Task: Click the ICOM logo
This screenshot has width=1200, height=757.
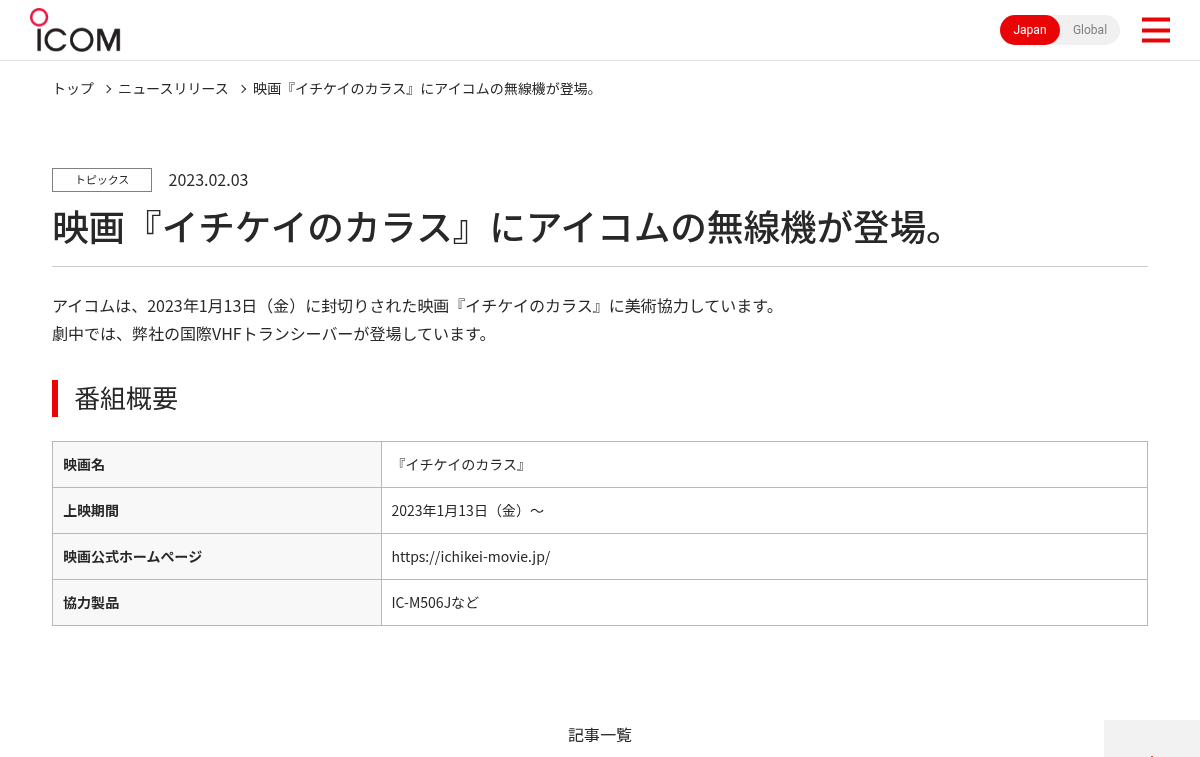Action: pyautogui.click(x=75, y=30)
